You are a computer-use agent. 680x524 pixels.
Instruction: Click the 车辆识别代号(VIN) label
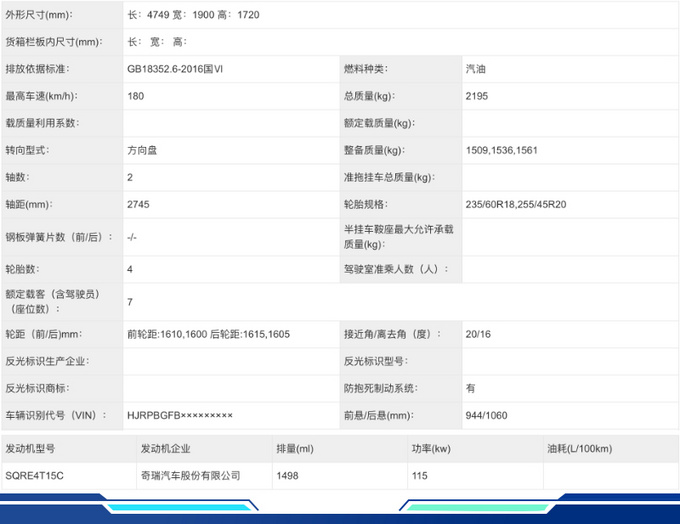(56, 416)
